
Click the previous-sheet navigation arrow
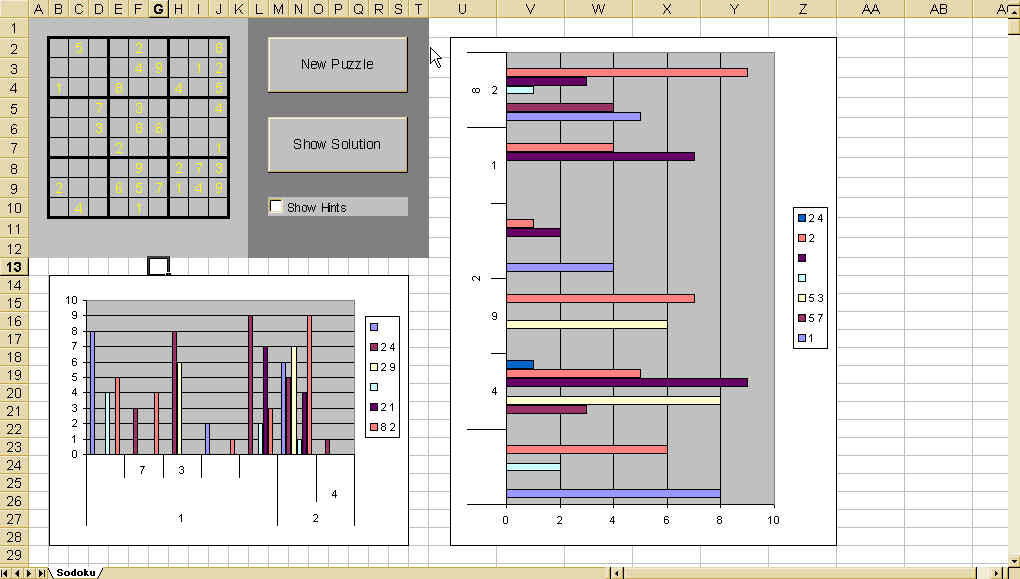(x=17, y=572)
